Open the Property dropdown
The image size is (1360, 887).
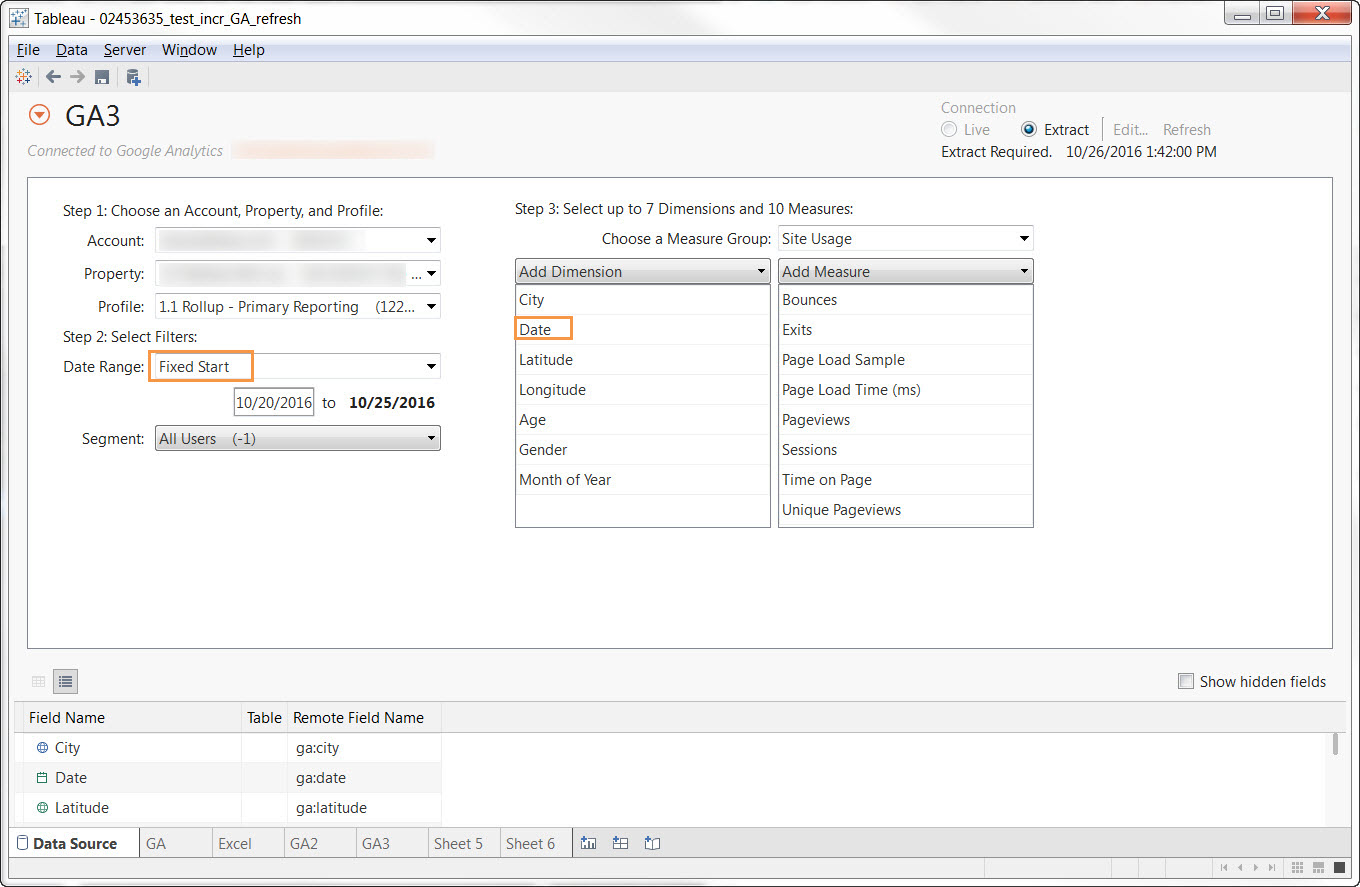click(297, 274)
